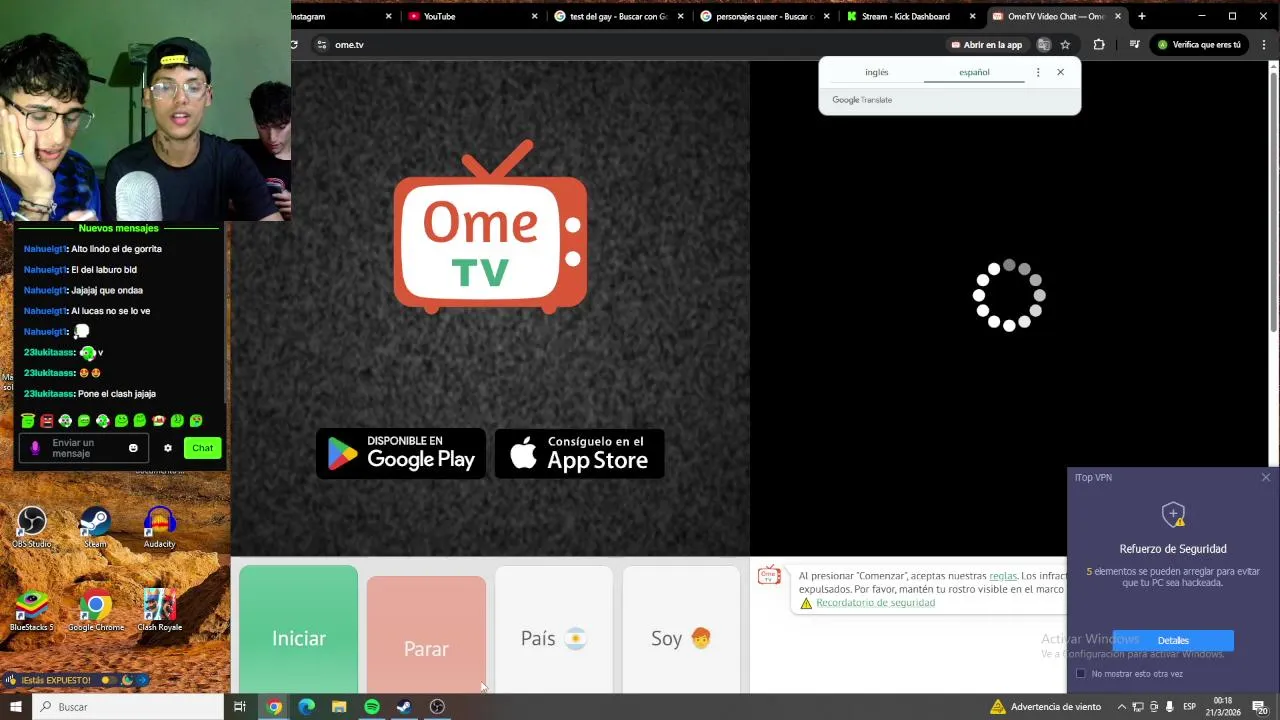1280x720 pixels.
Task: Open Chrome extensions puzzle icon
Action: coord(1099,45)
